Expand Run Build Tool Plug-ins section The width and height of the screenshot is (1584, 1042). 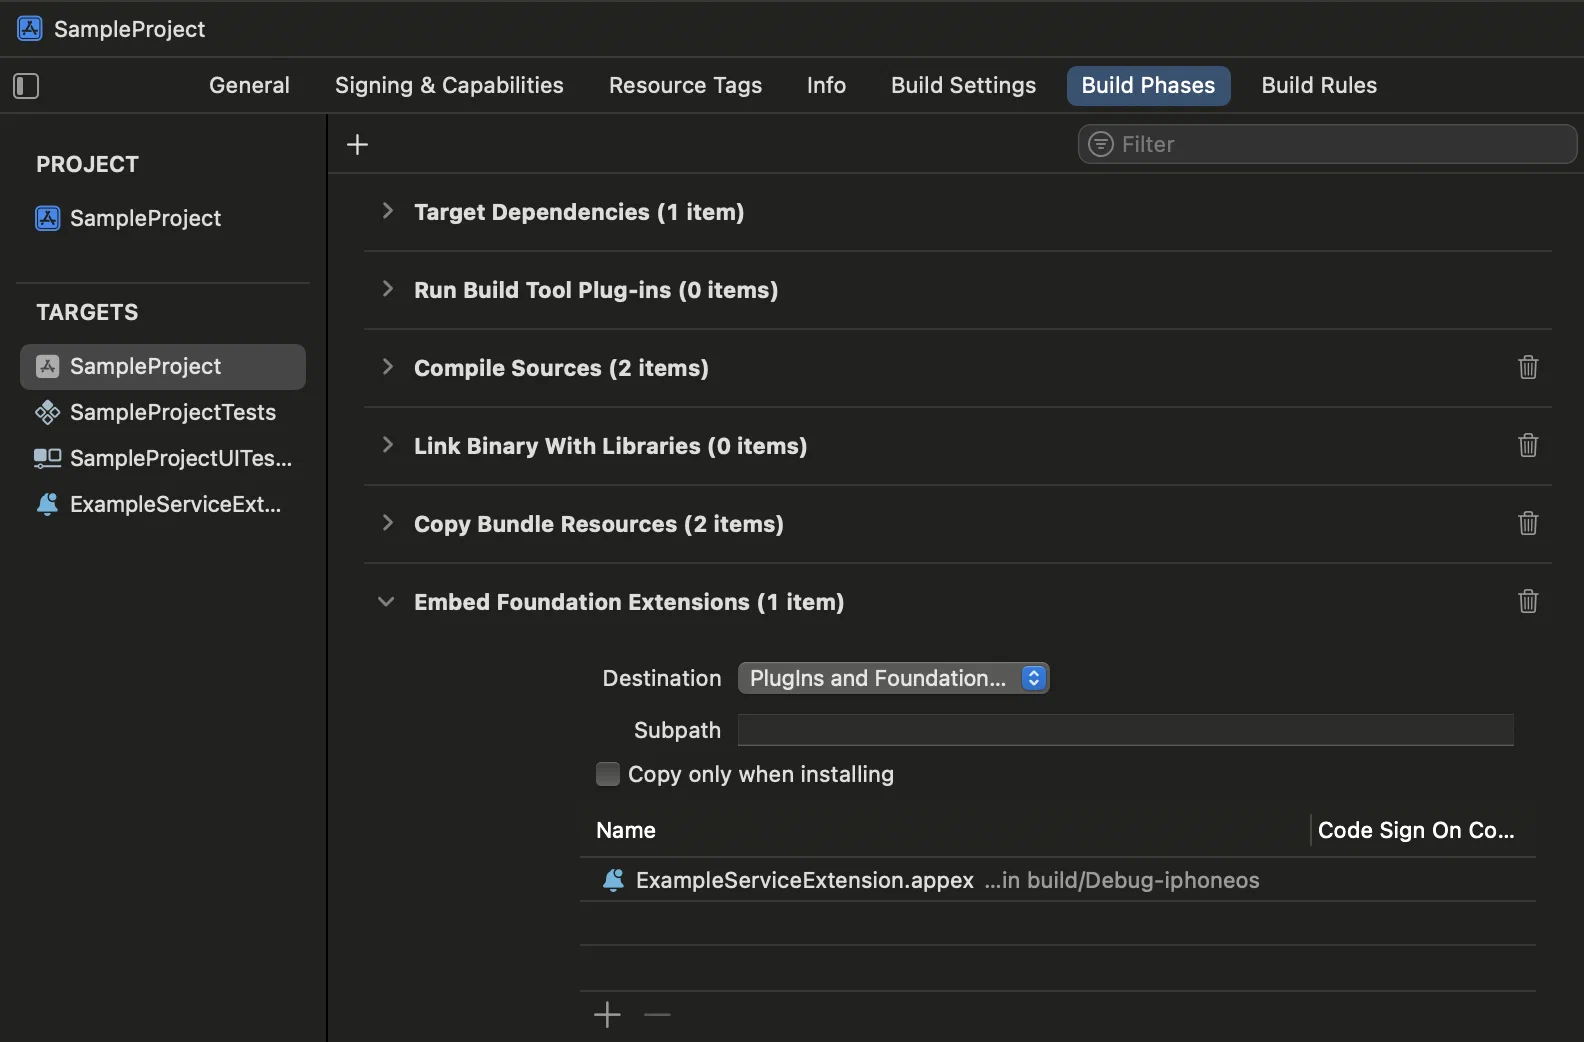coord(387,289)
